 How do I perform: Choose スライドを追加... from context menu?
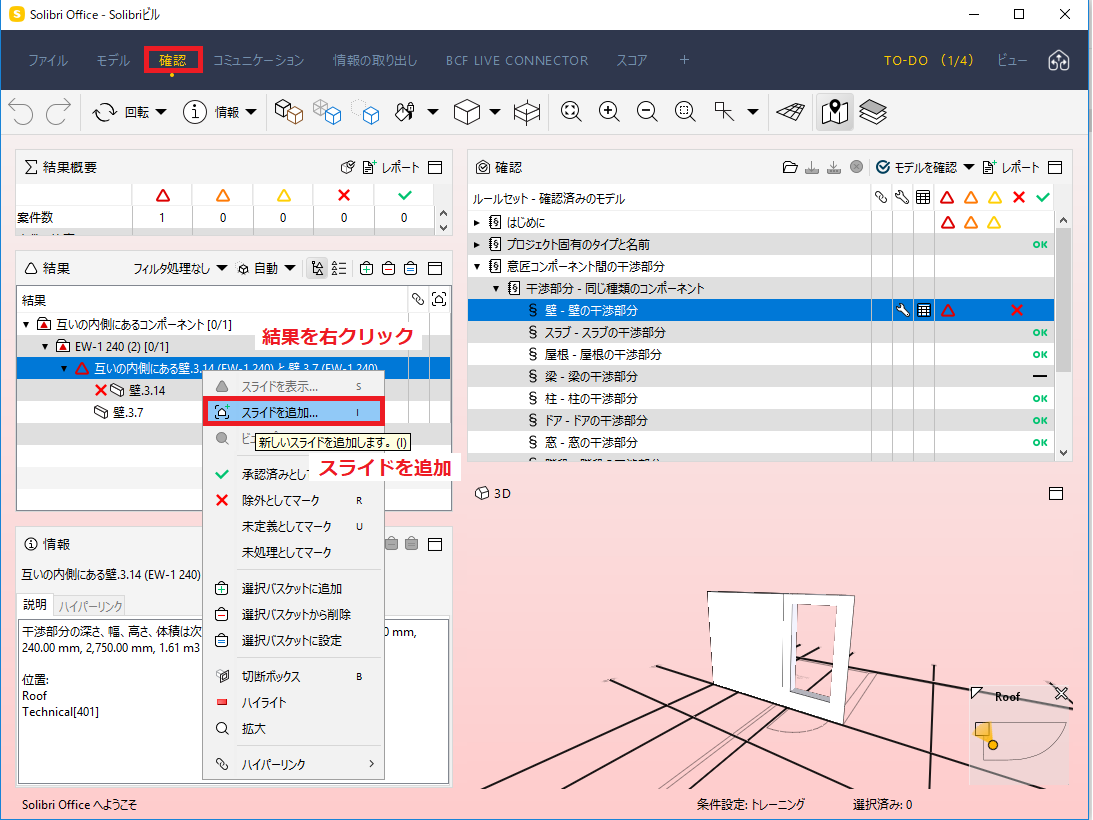click(x=293, y=412)
